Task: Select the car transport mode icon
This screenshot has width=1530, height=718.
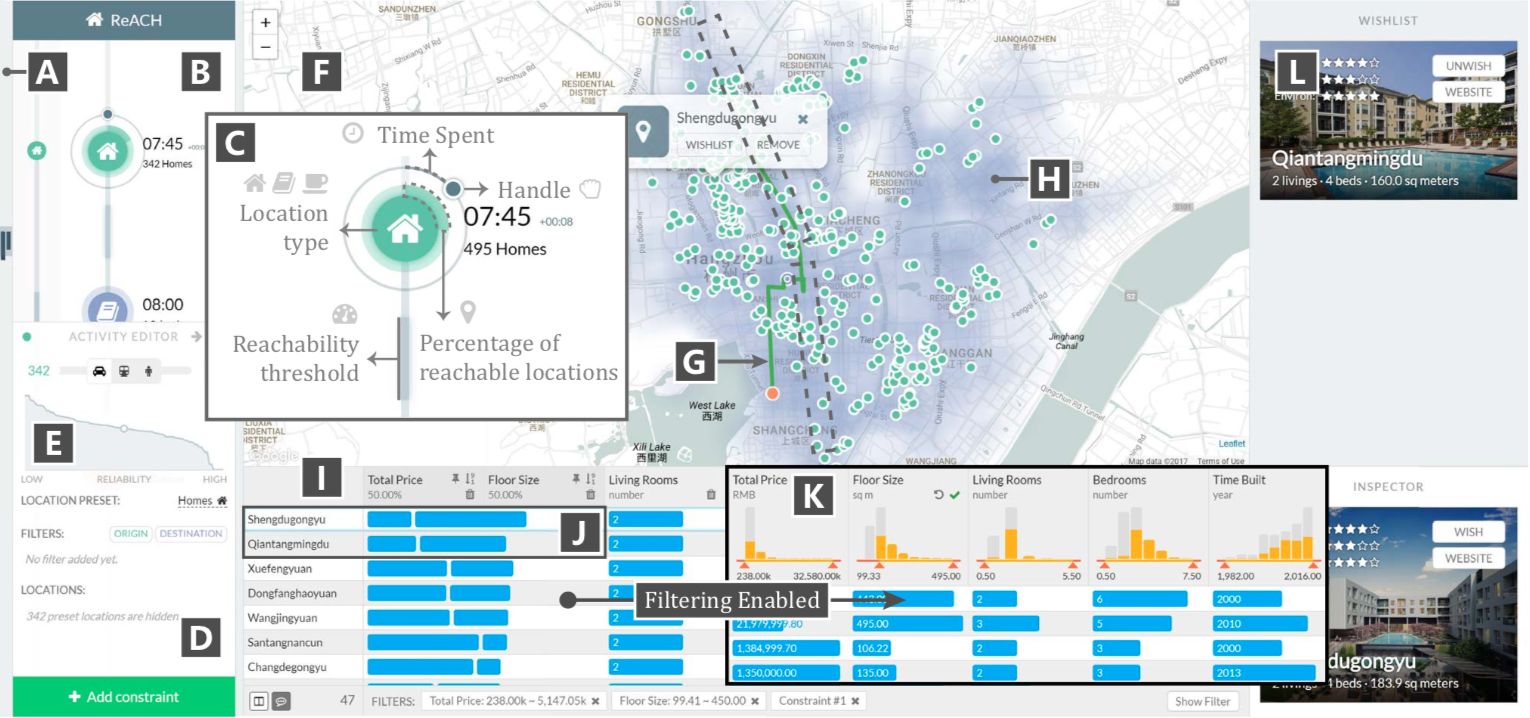Action: pyautogui.click(x=100, y=371)
